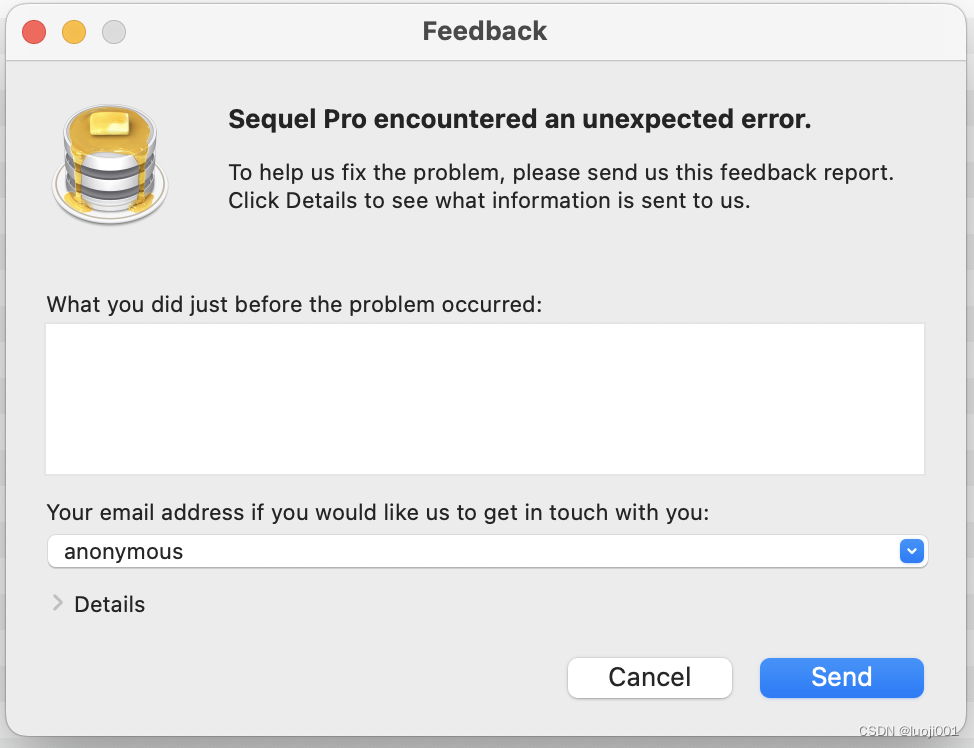Click inside the problem description text area
The image size is (974, 748).
[485, 398]
